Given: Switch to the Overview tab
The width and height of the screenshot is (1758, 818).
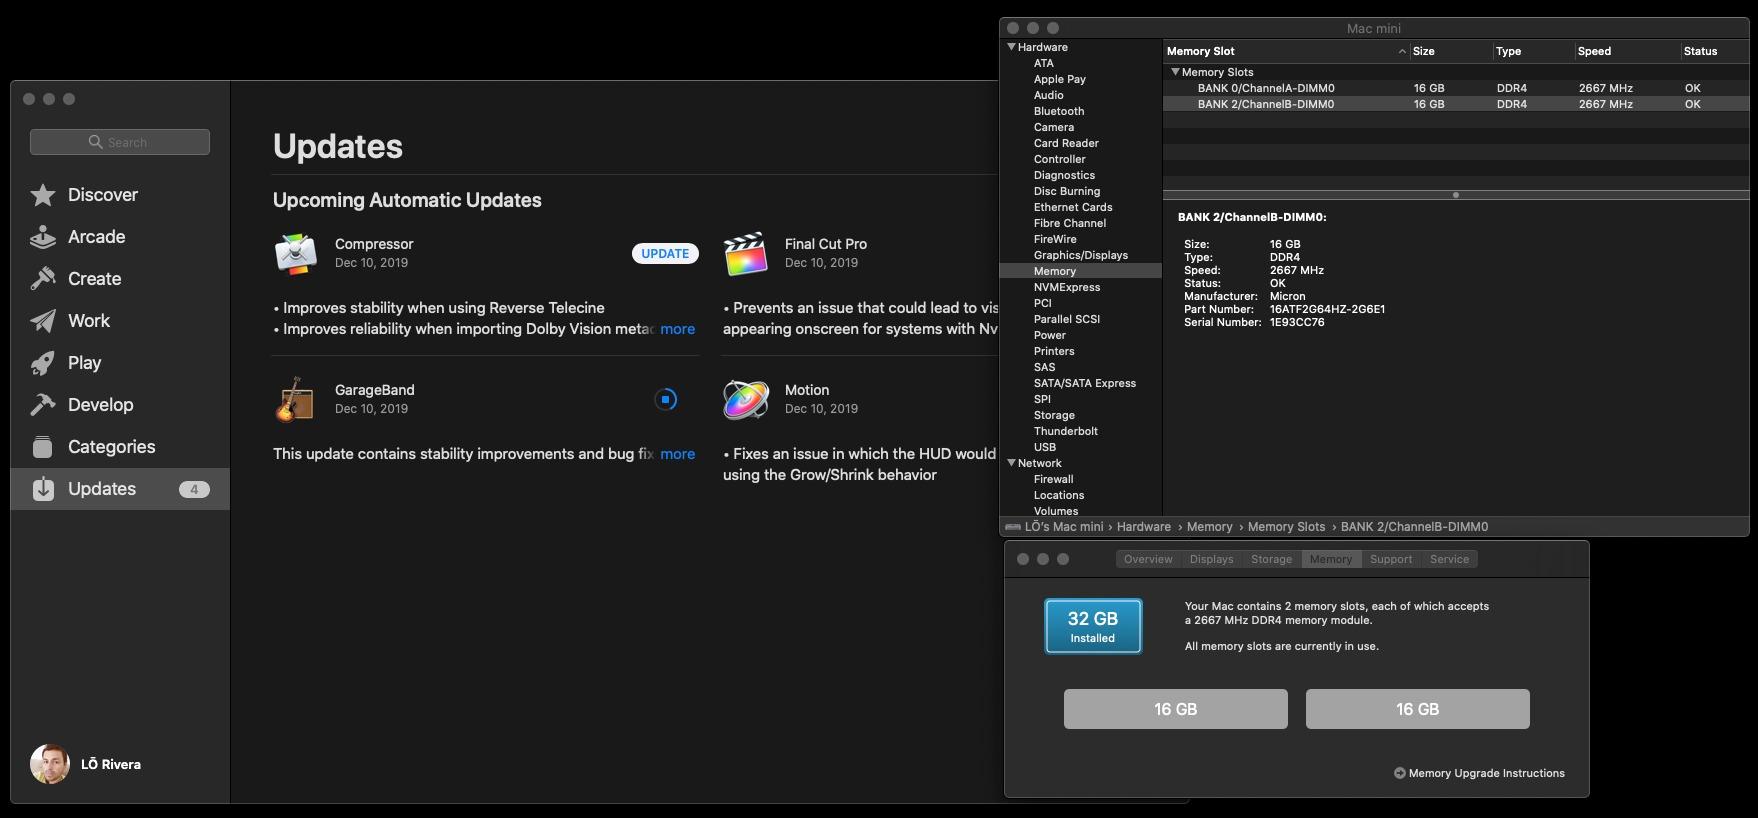Looking at the screenshot, I should pos(1148,559).
